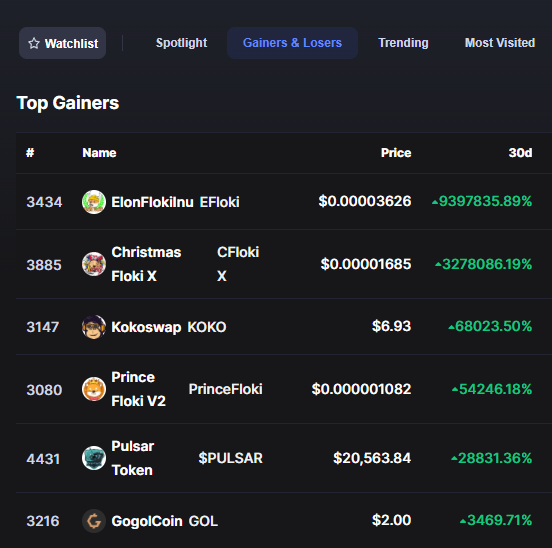Viewport: 552px width, 548px height.
Task: Open the Pulsar Token coin link
Action: [x=133, y=458]
